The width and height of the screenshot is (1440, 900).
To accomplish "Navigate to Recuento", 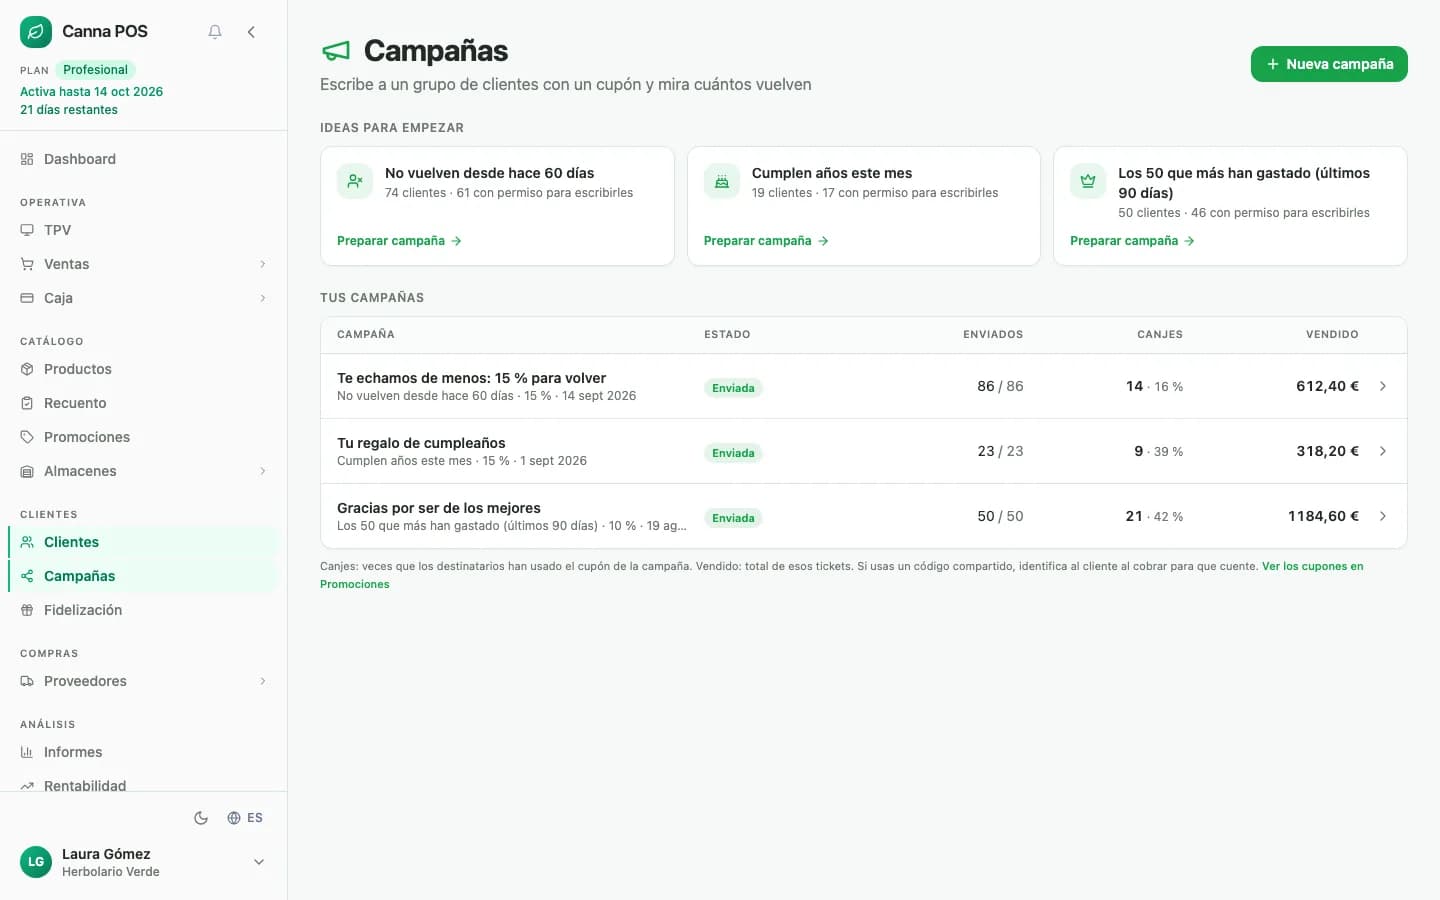I will click(x=143, y=403).
